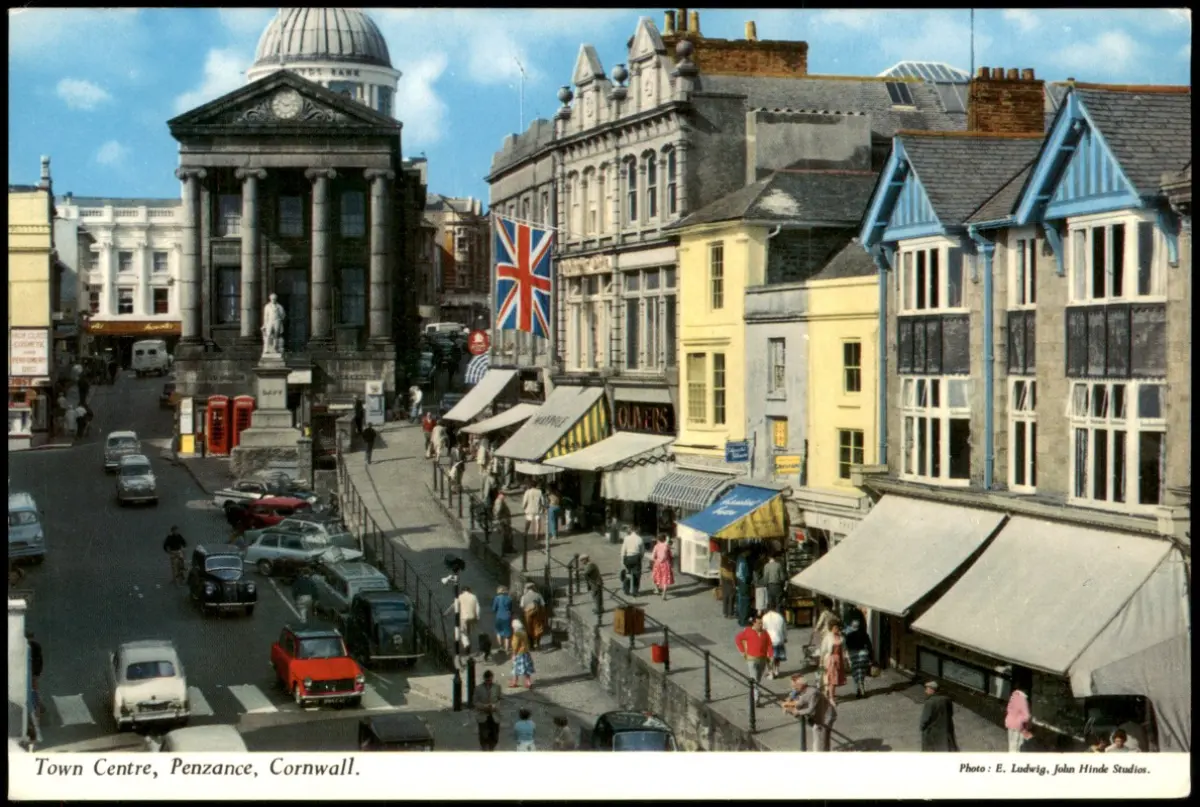This screenshot has height=807, width=1200.
Task: Click the clock on the building pediment
Action: tap(286, 104)
